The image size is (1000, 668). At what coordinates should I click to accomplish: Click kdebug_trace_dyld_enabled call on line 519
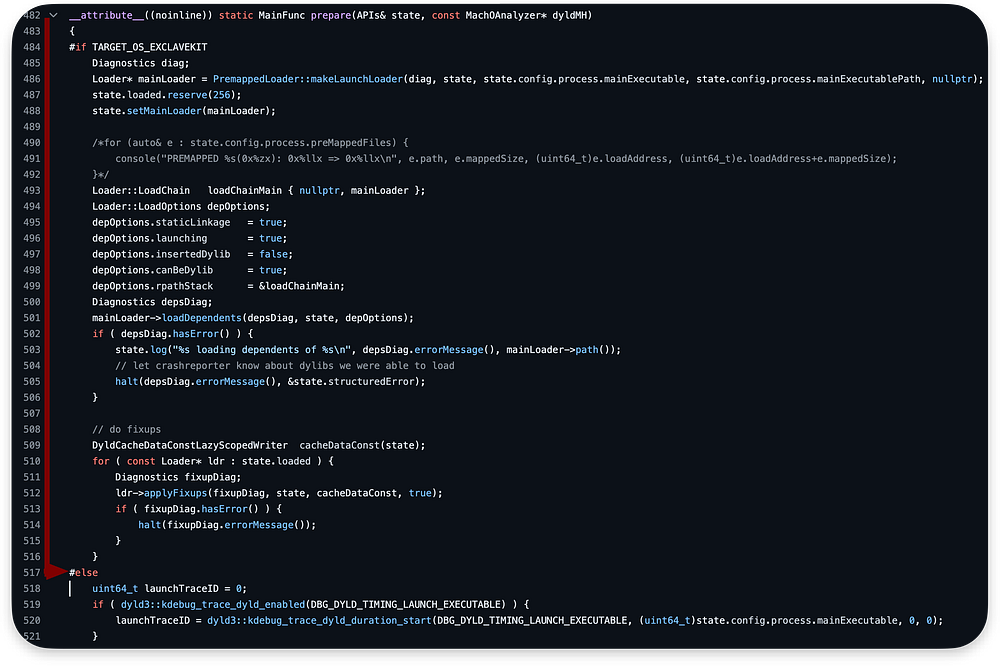tap(212, 605)
